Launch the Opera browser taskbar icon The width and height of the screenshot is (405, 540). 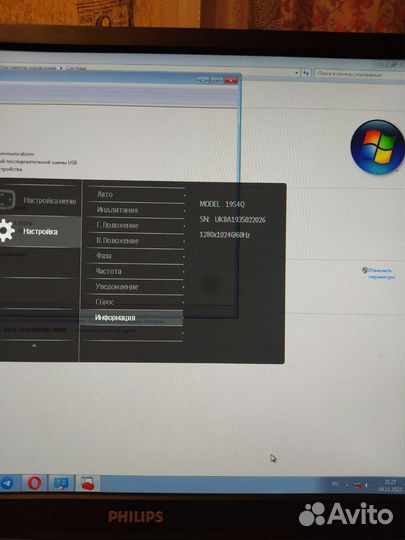pos(34,483)
